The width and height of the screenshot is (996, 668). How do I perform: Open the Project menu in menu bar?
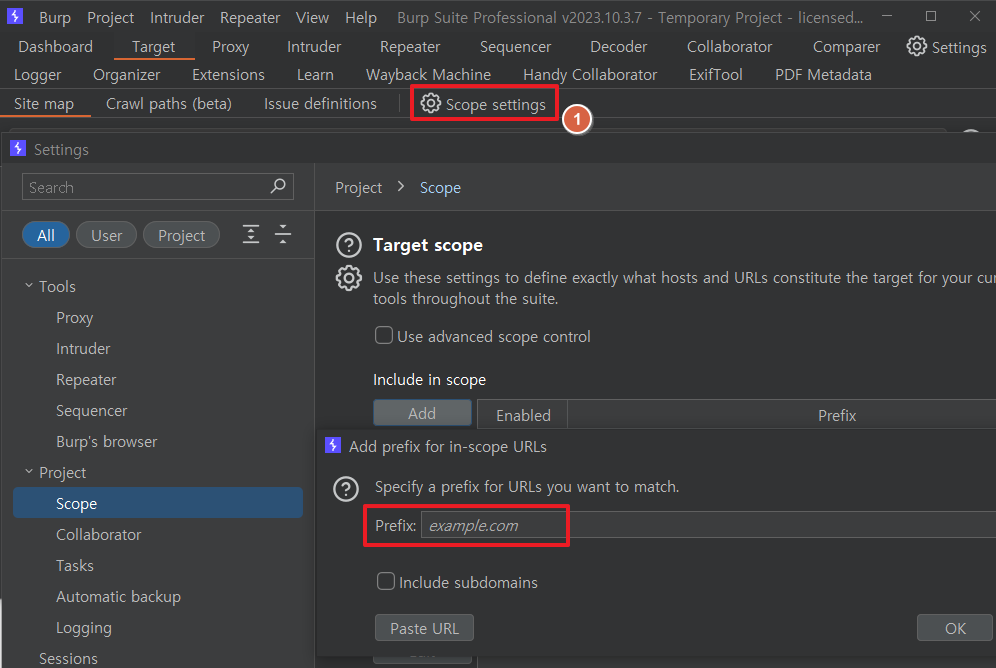pos(111,18)
